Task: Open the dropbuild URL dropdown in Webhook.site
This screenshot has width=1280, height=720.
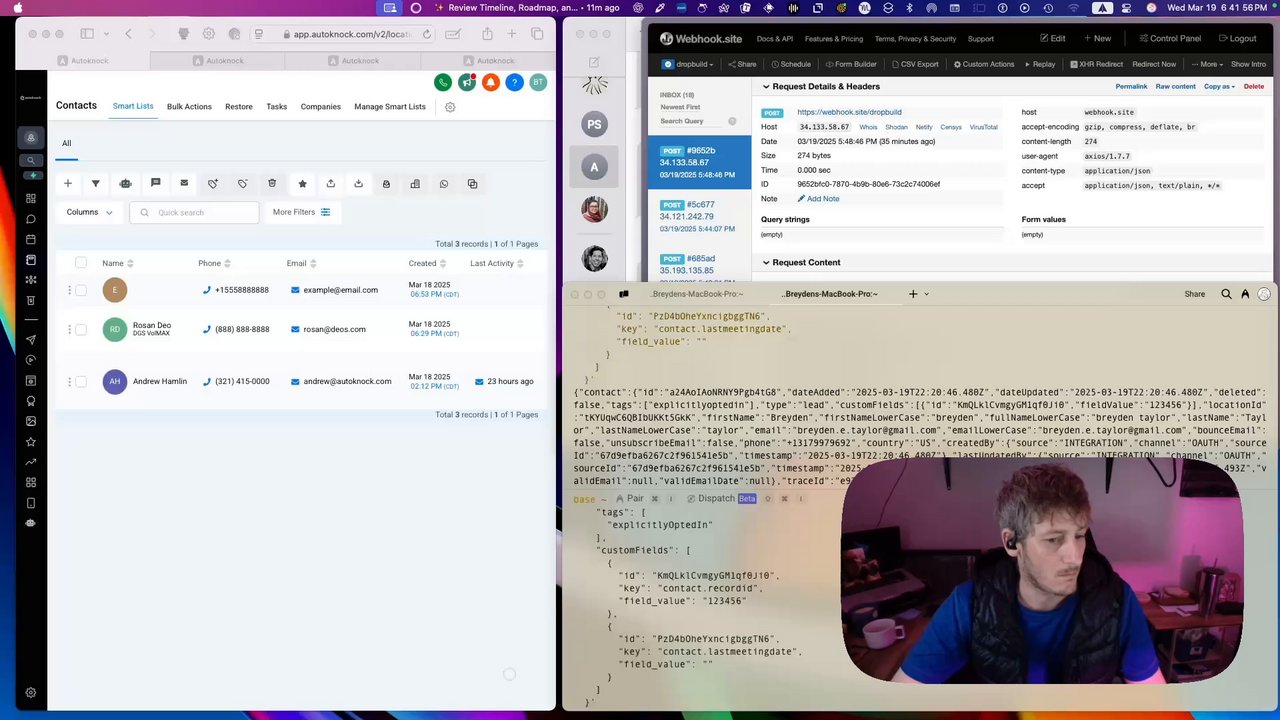Action: [688, 64]
